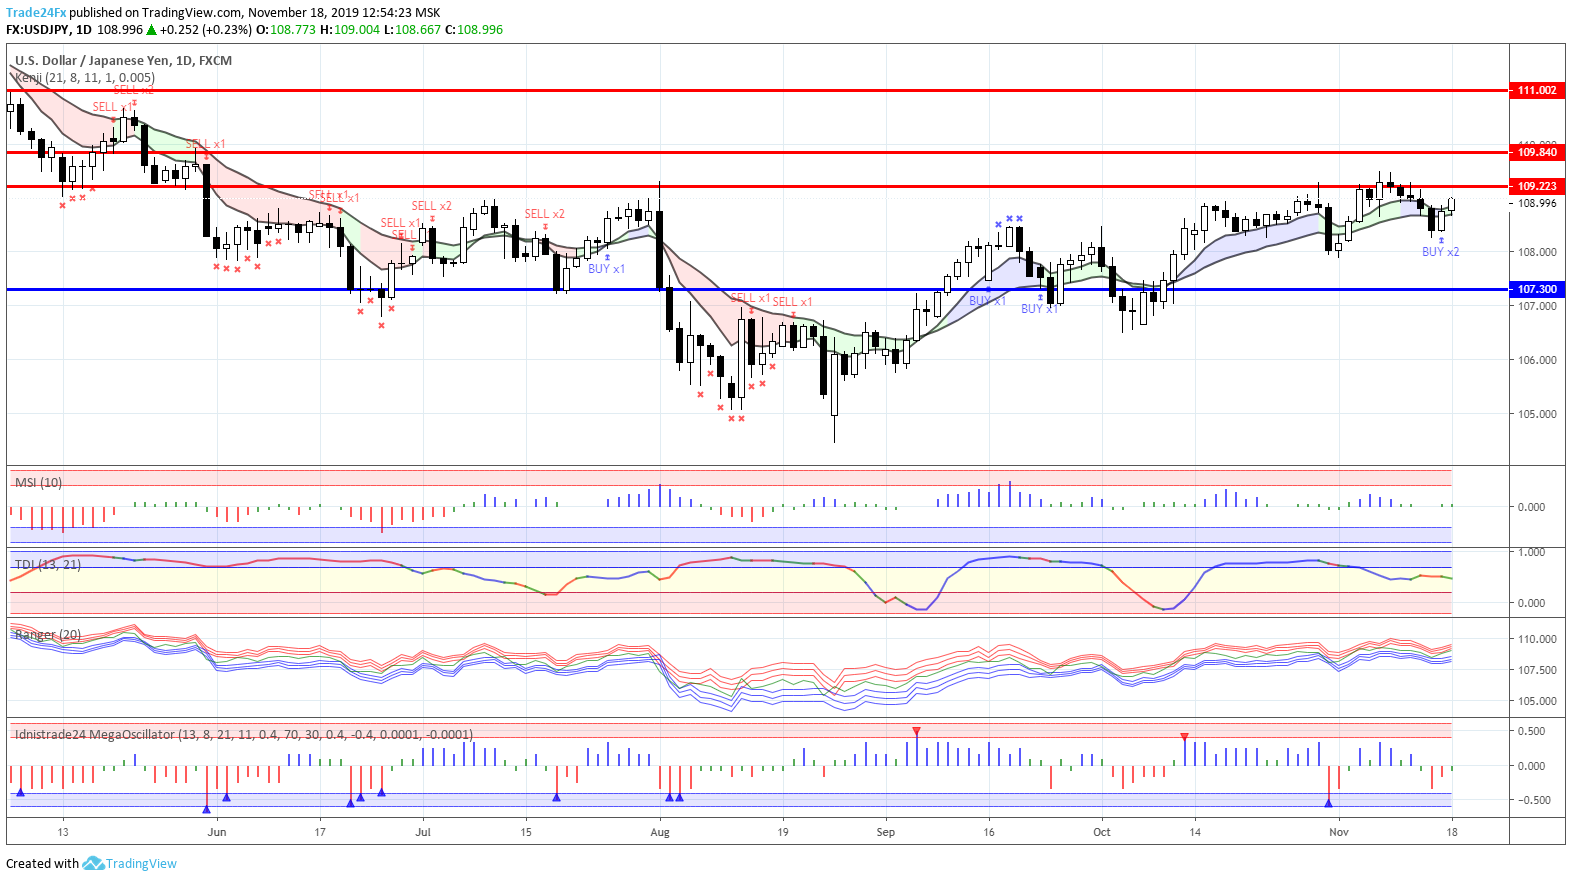Viewport: 1572px width, 881px height.
Task: Click the blue 107.300 horizontal support line
Action: tap(757, 289)
